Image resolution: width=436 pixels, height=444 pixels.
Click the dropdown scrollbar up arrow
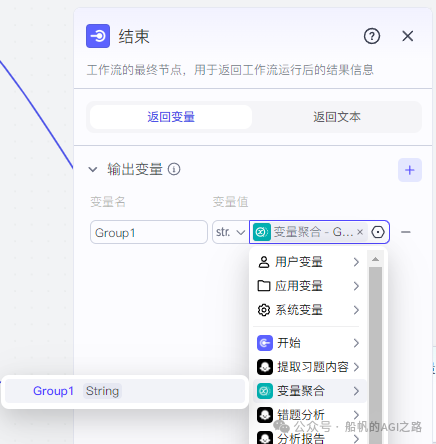(x=375, y=259)
